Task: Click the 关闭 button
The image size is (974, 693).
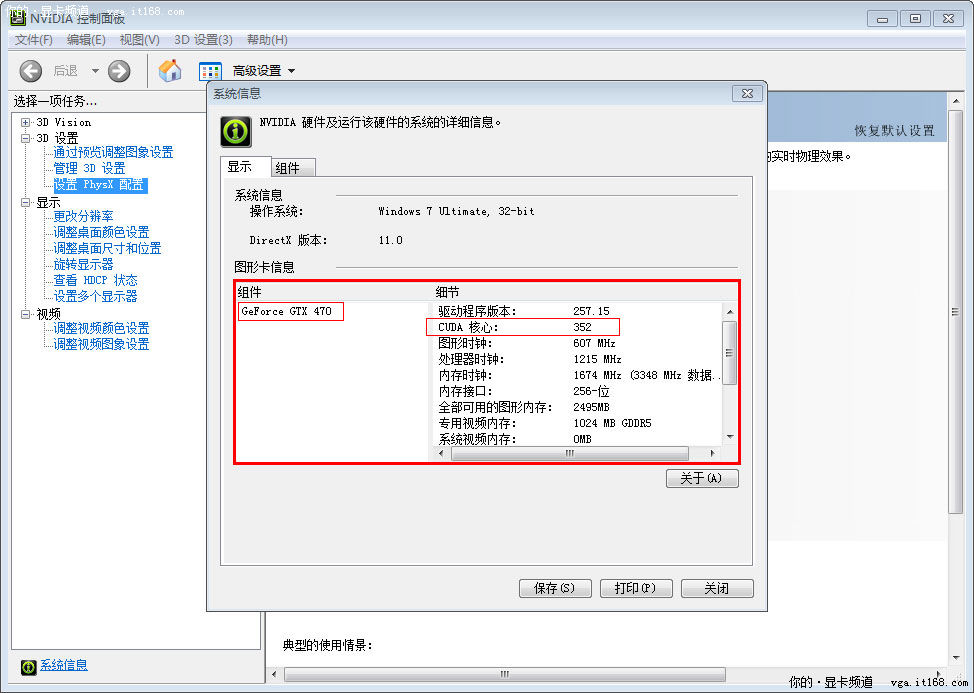Action: click(717, 588)
